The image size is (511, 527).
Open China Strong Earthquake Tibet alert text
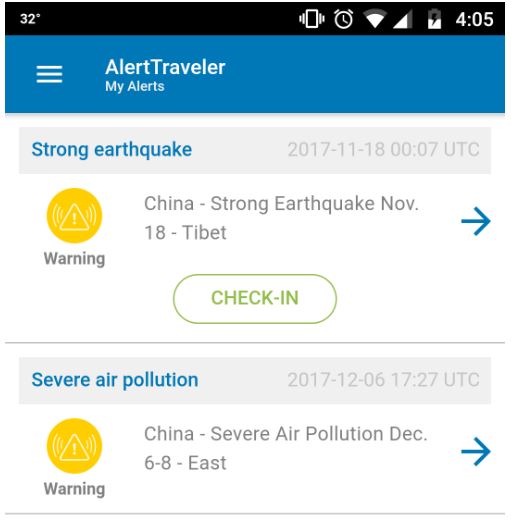tap(281, 218)
